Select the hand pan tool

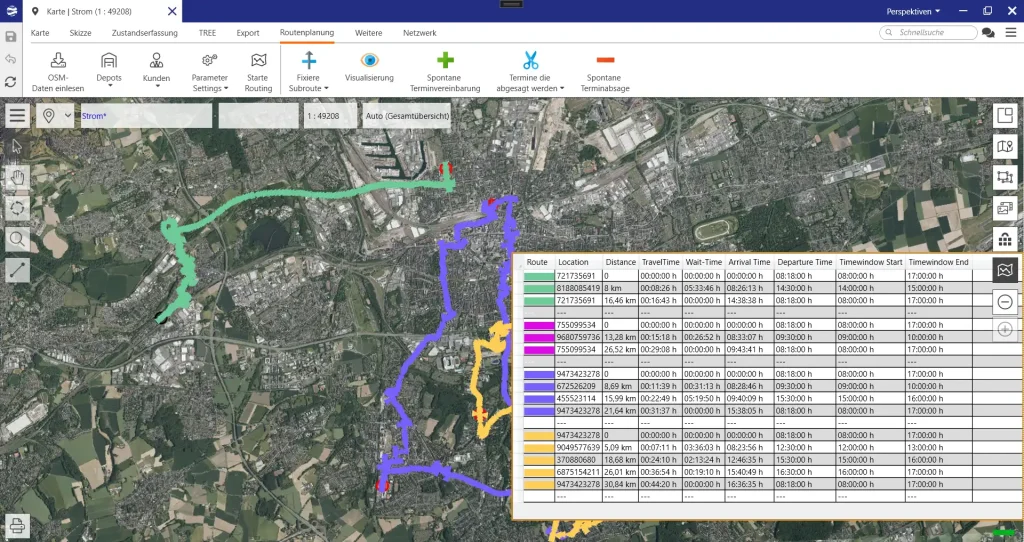(x=18, y=177)
